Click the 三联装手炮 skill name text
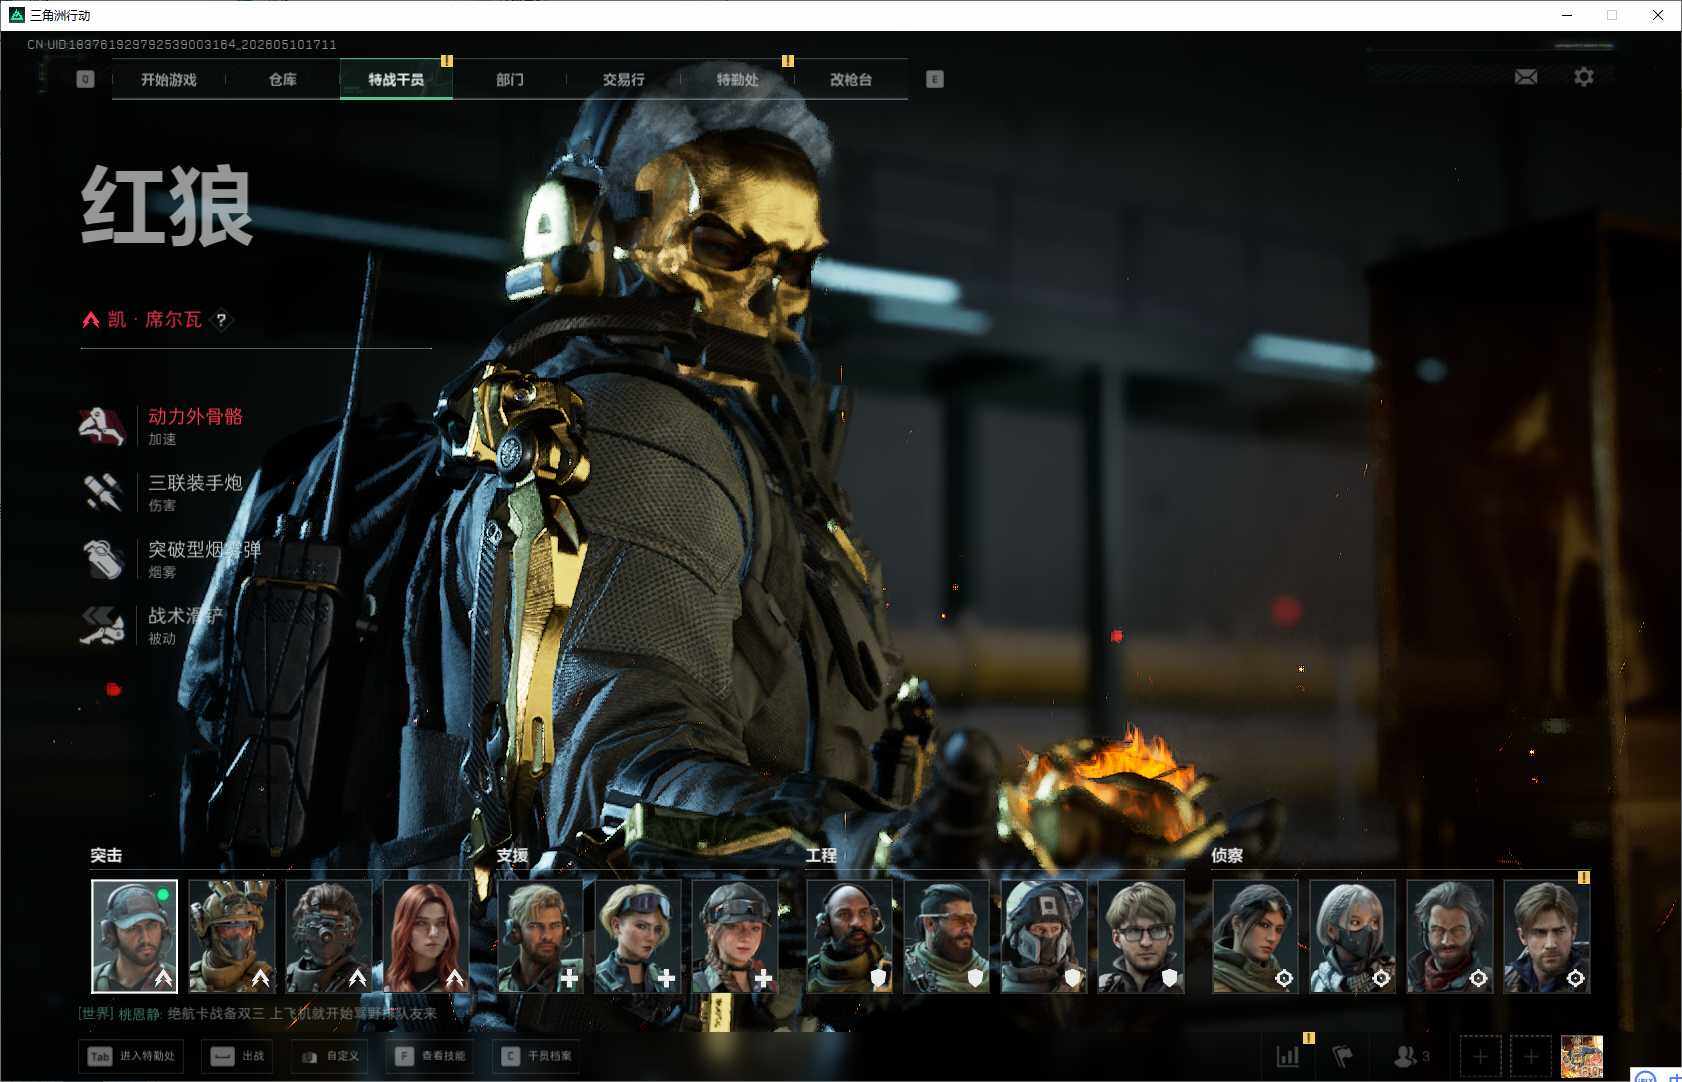This screenshot has height=1082, width=1682. click(195, 483)
